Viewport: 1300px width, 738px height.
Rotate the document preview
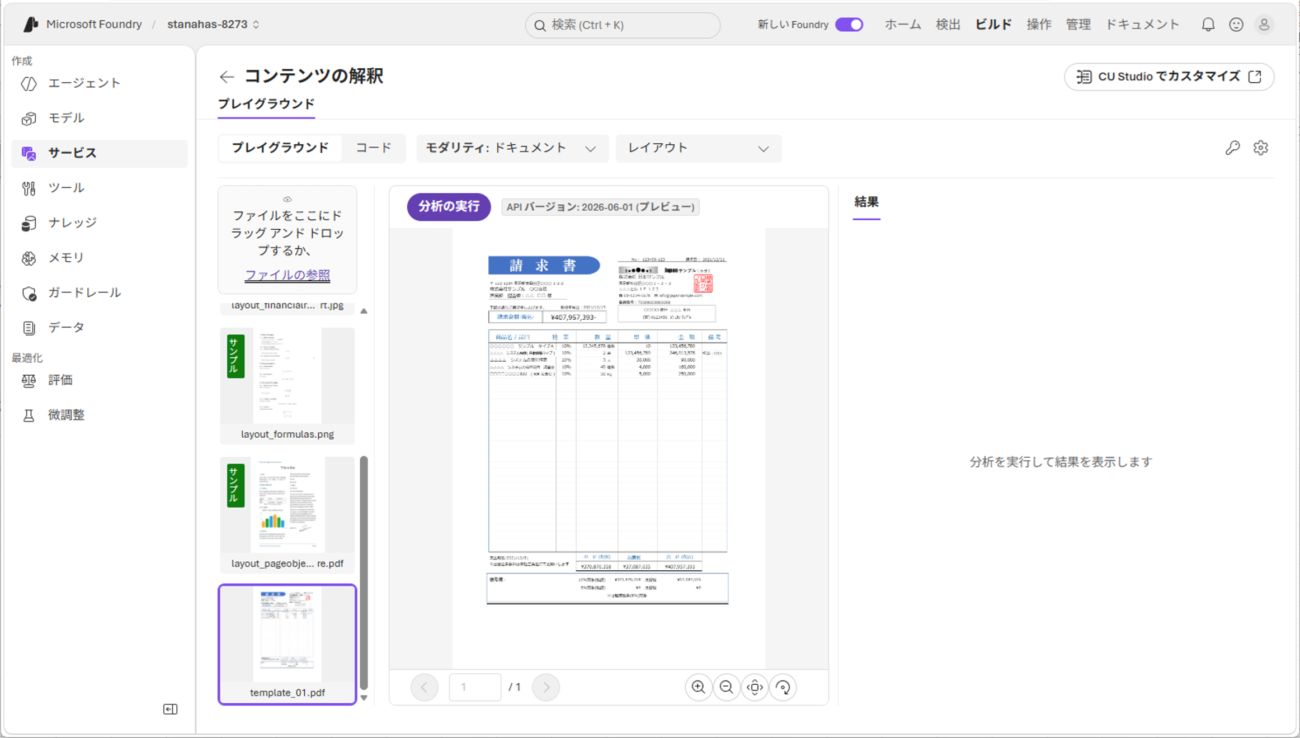pos(783,687)
